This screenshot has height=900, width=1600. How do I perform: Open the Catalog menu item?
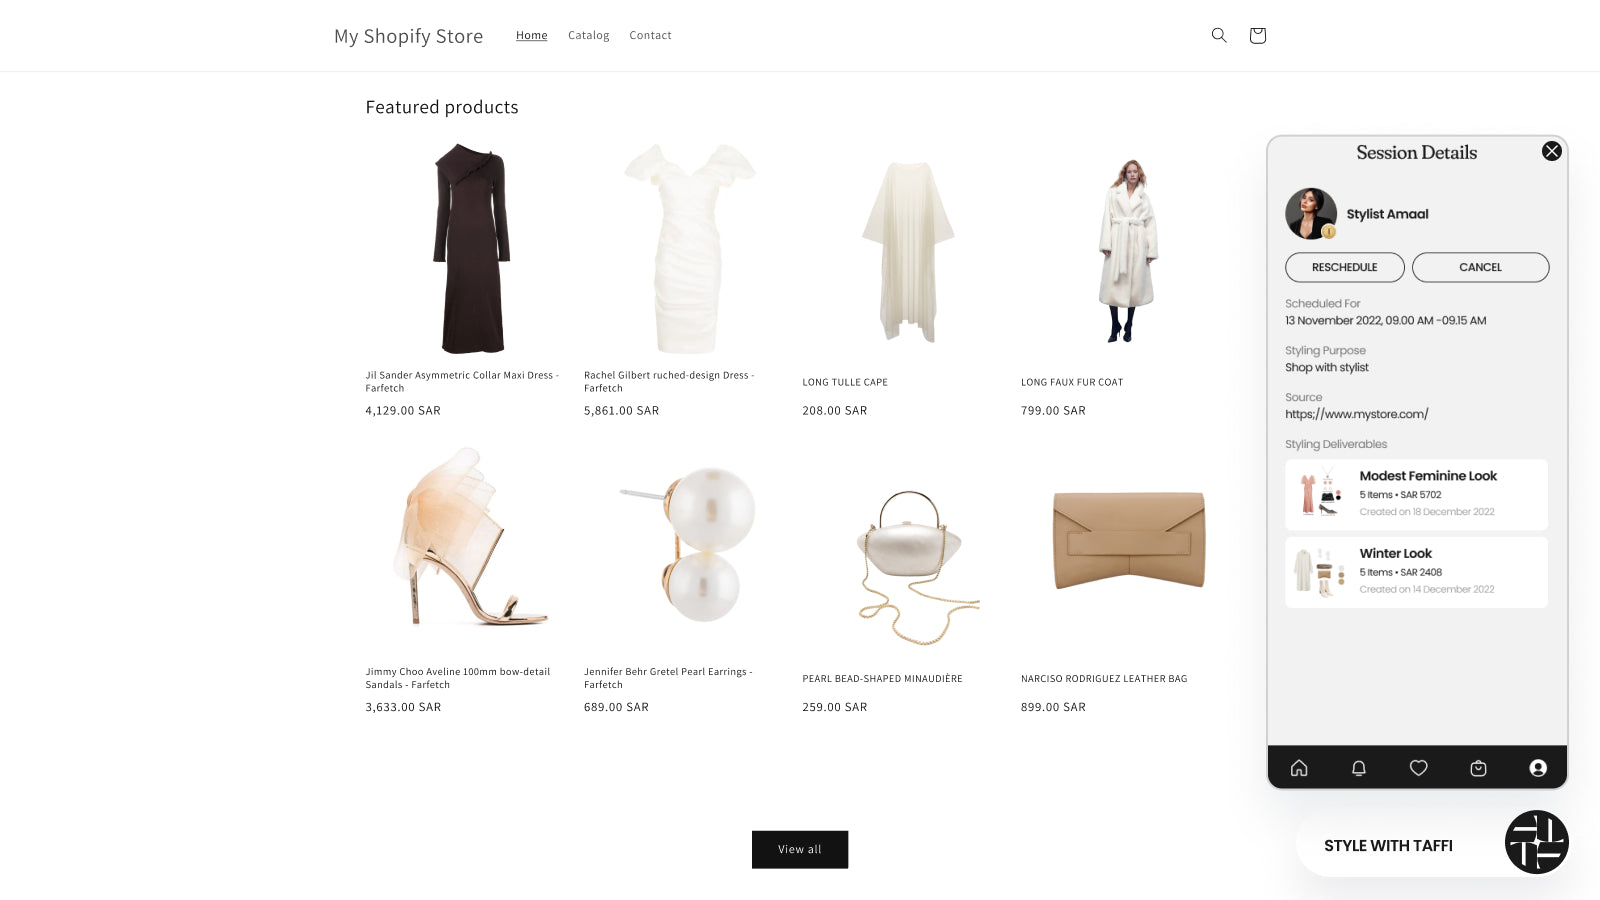coord(588,35)
